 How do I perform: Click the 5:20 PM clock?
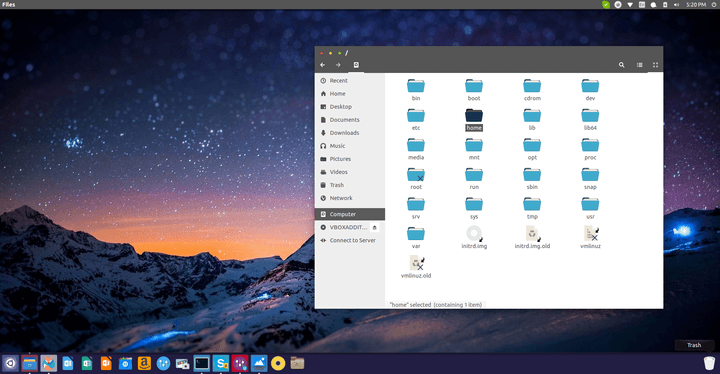pyautogui.click(x=696, y=5)
